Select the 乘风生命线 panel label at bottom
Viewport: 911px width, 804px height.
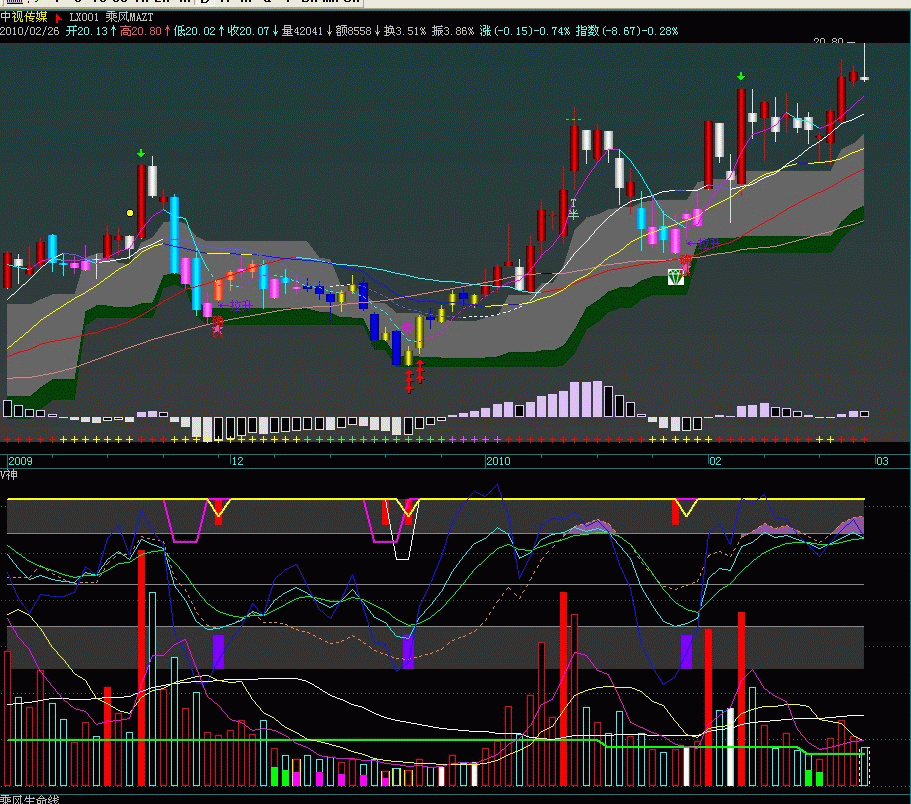[x=30, y=798]
